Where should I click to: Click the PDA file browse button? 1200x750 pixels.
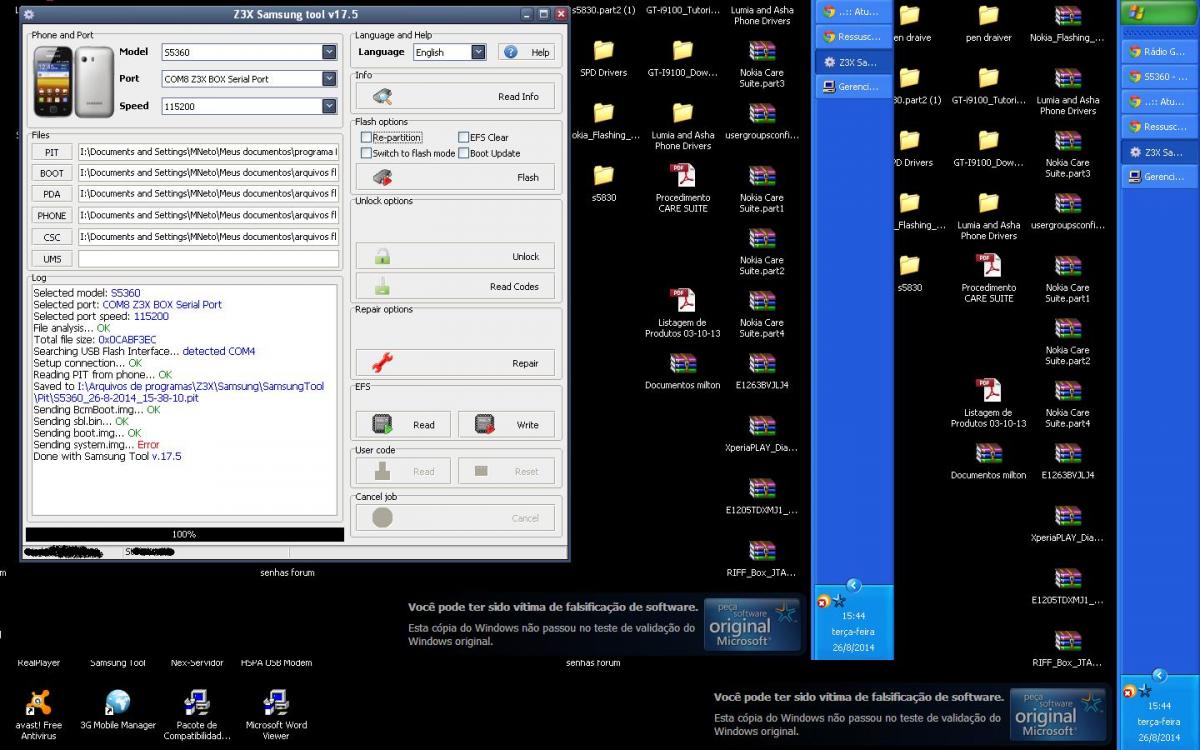pyautogui.click(x=52, y=195)
